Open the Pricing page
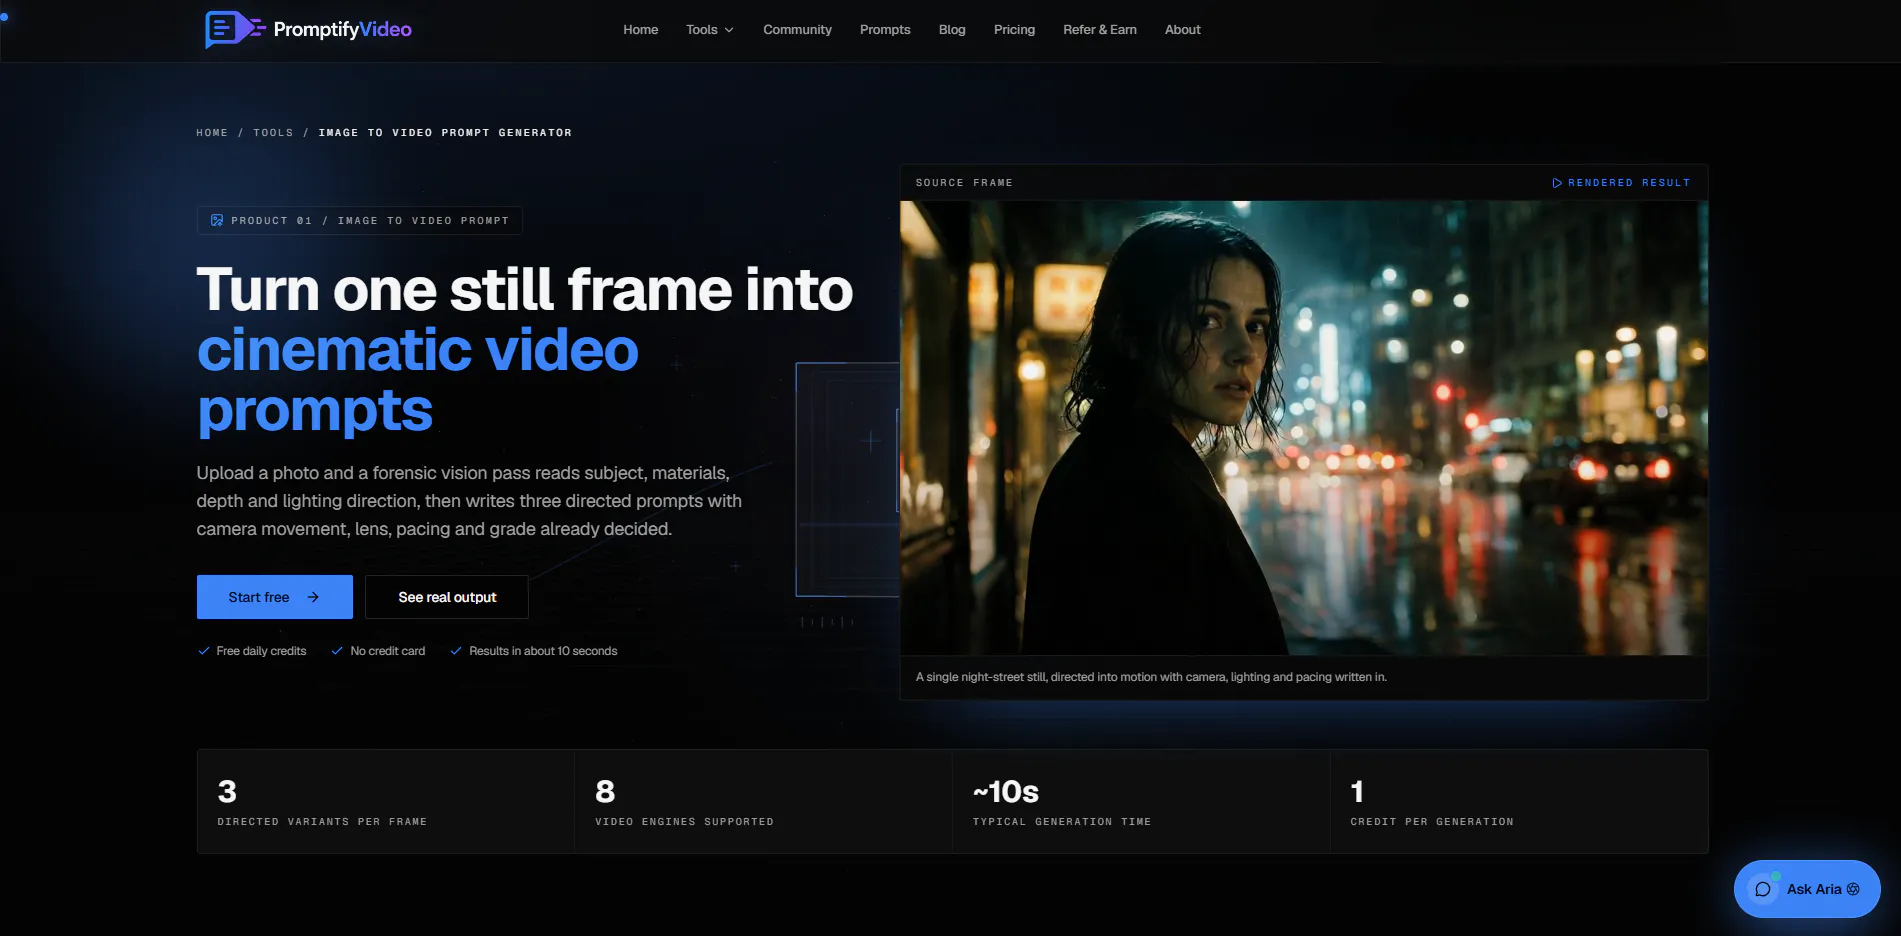 click(1014, 30)
